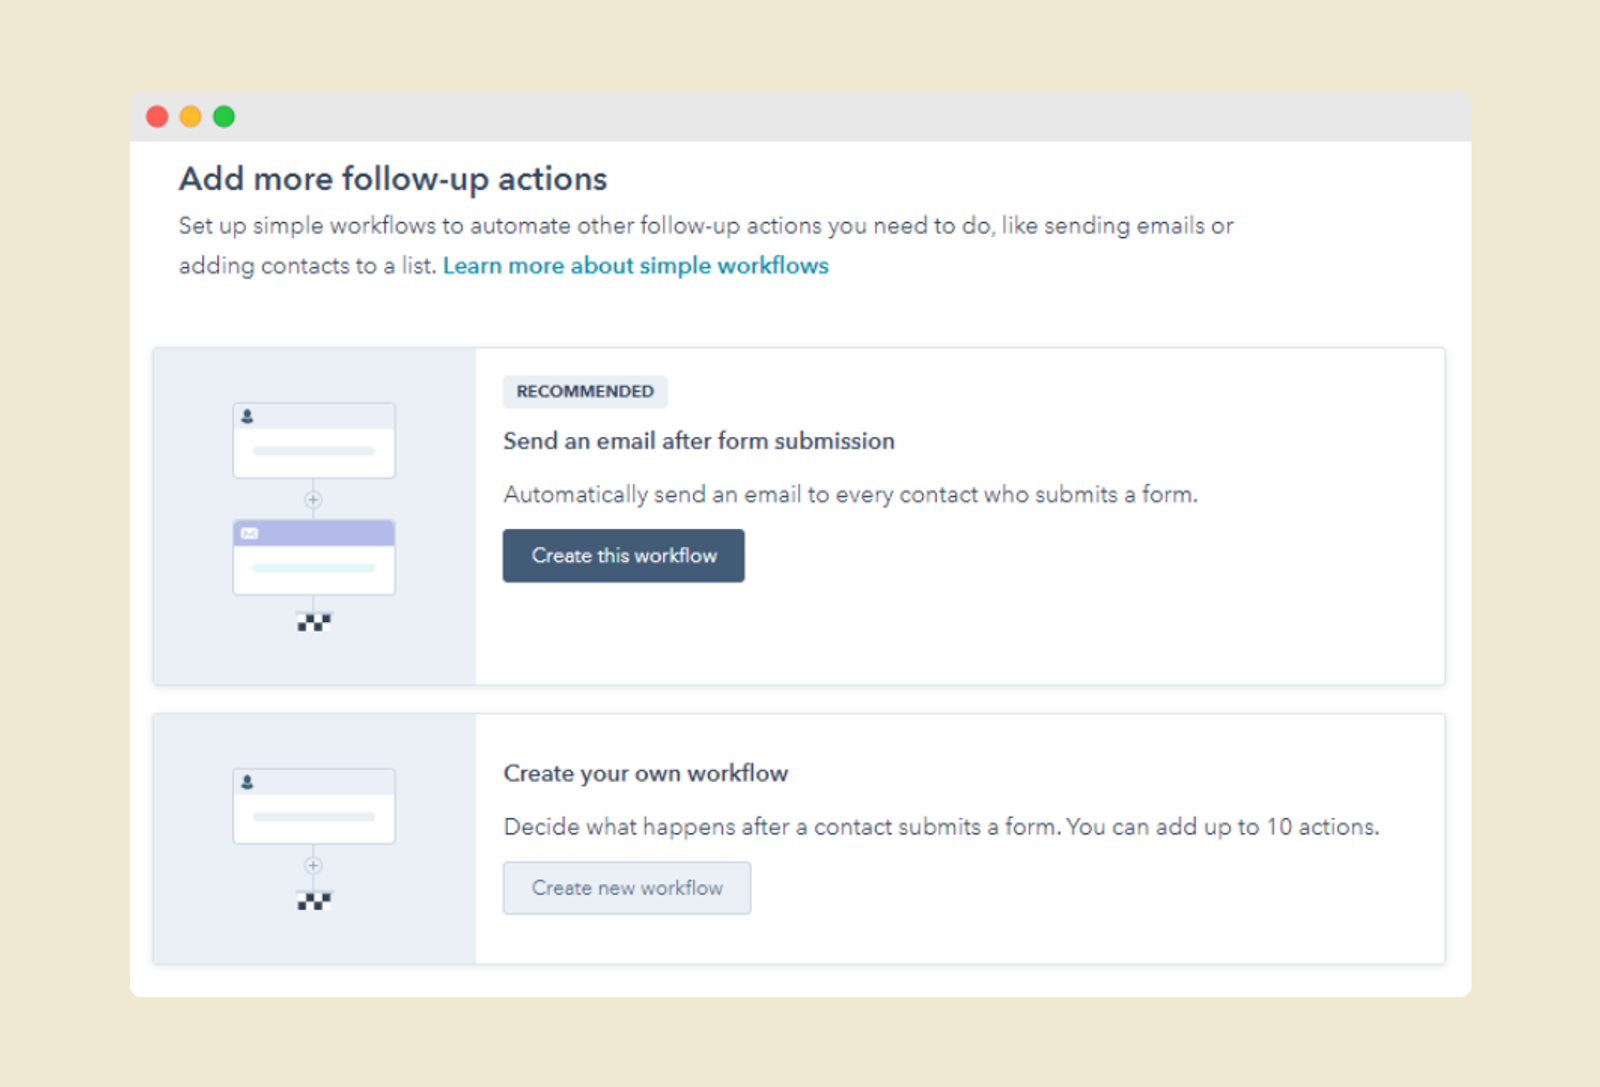Click the Automatically send an email description text

click(x=850, y=494)
